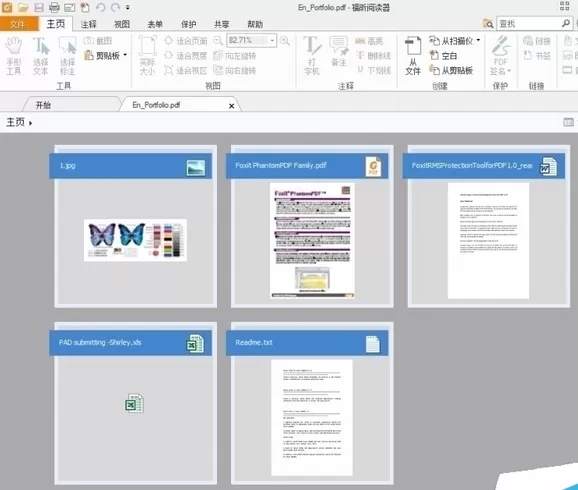Click the find-in-folder search icon
The height and width of the screenshot is (490, 578).
coord(488,24)
